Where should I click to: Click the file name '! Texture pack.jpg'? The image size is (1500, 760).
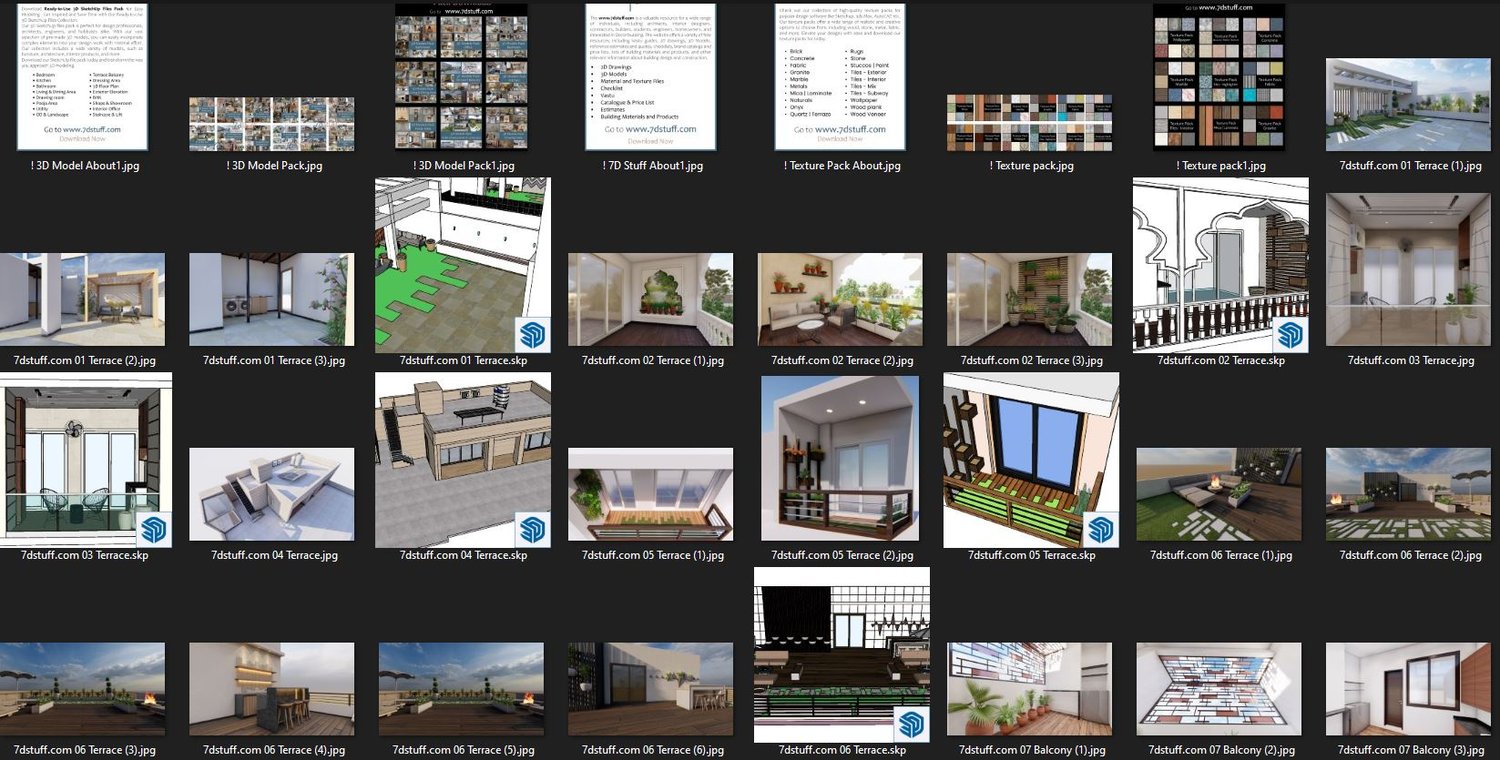click(1030, 166)
